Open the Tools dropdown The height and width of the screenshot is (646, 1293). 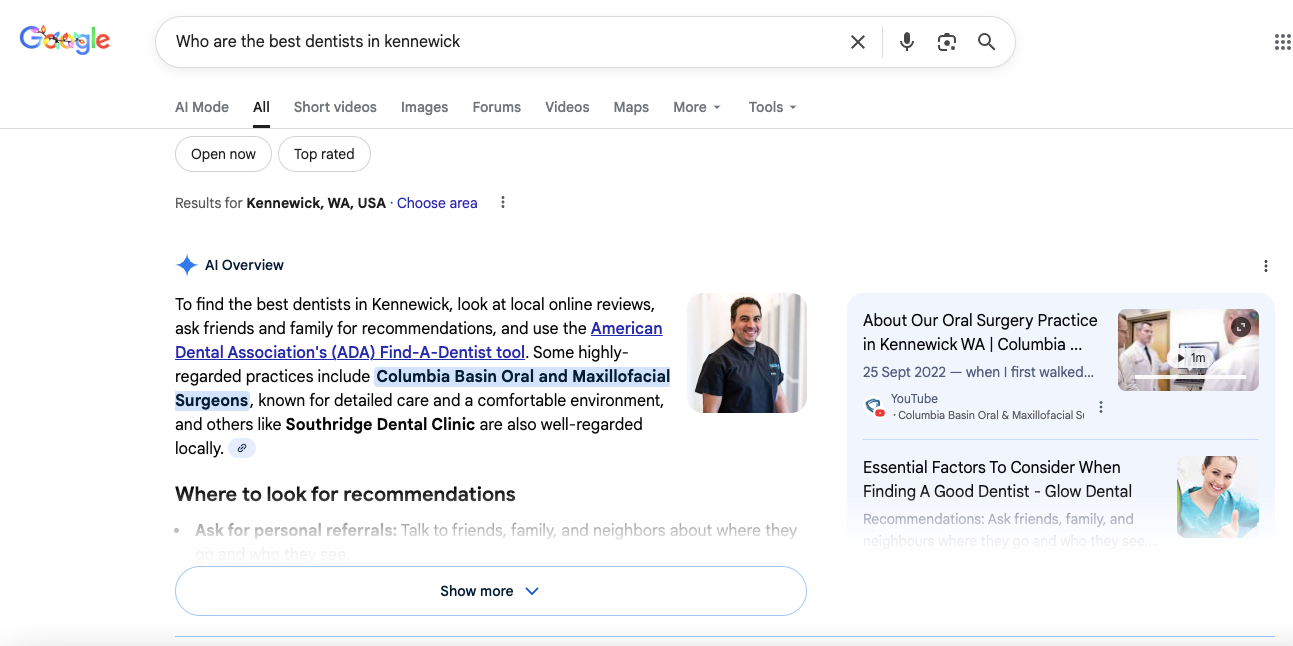tap(771, 107)
